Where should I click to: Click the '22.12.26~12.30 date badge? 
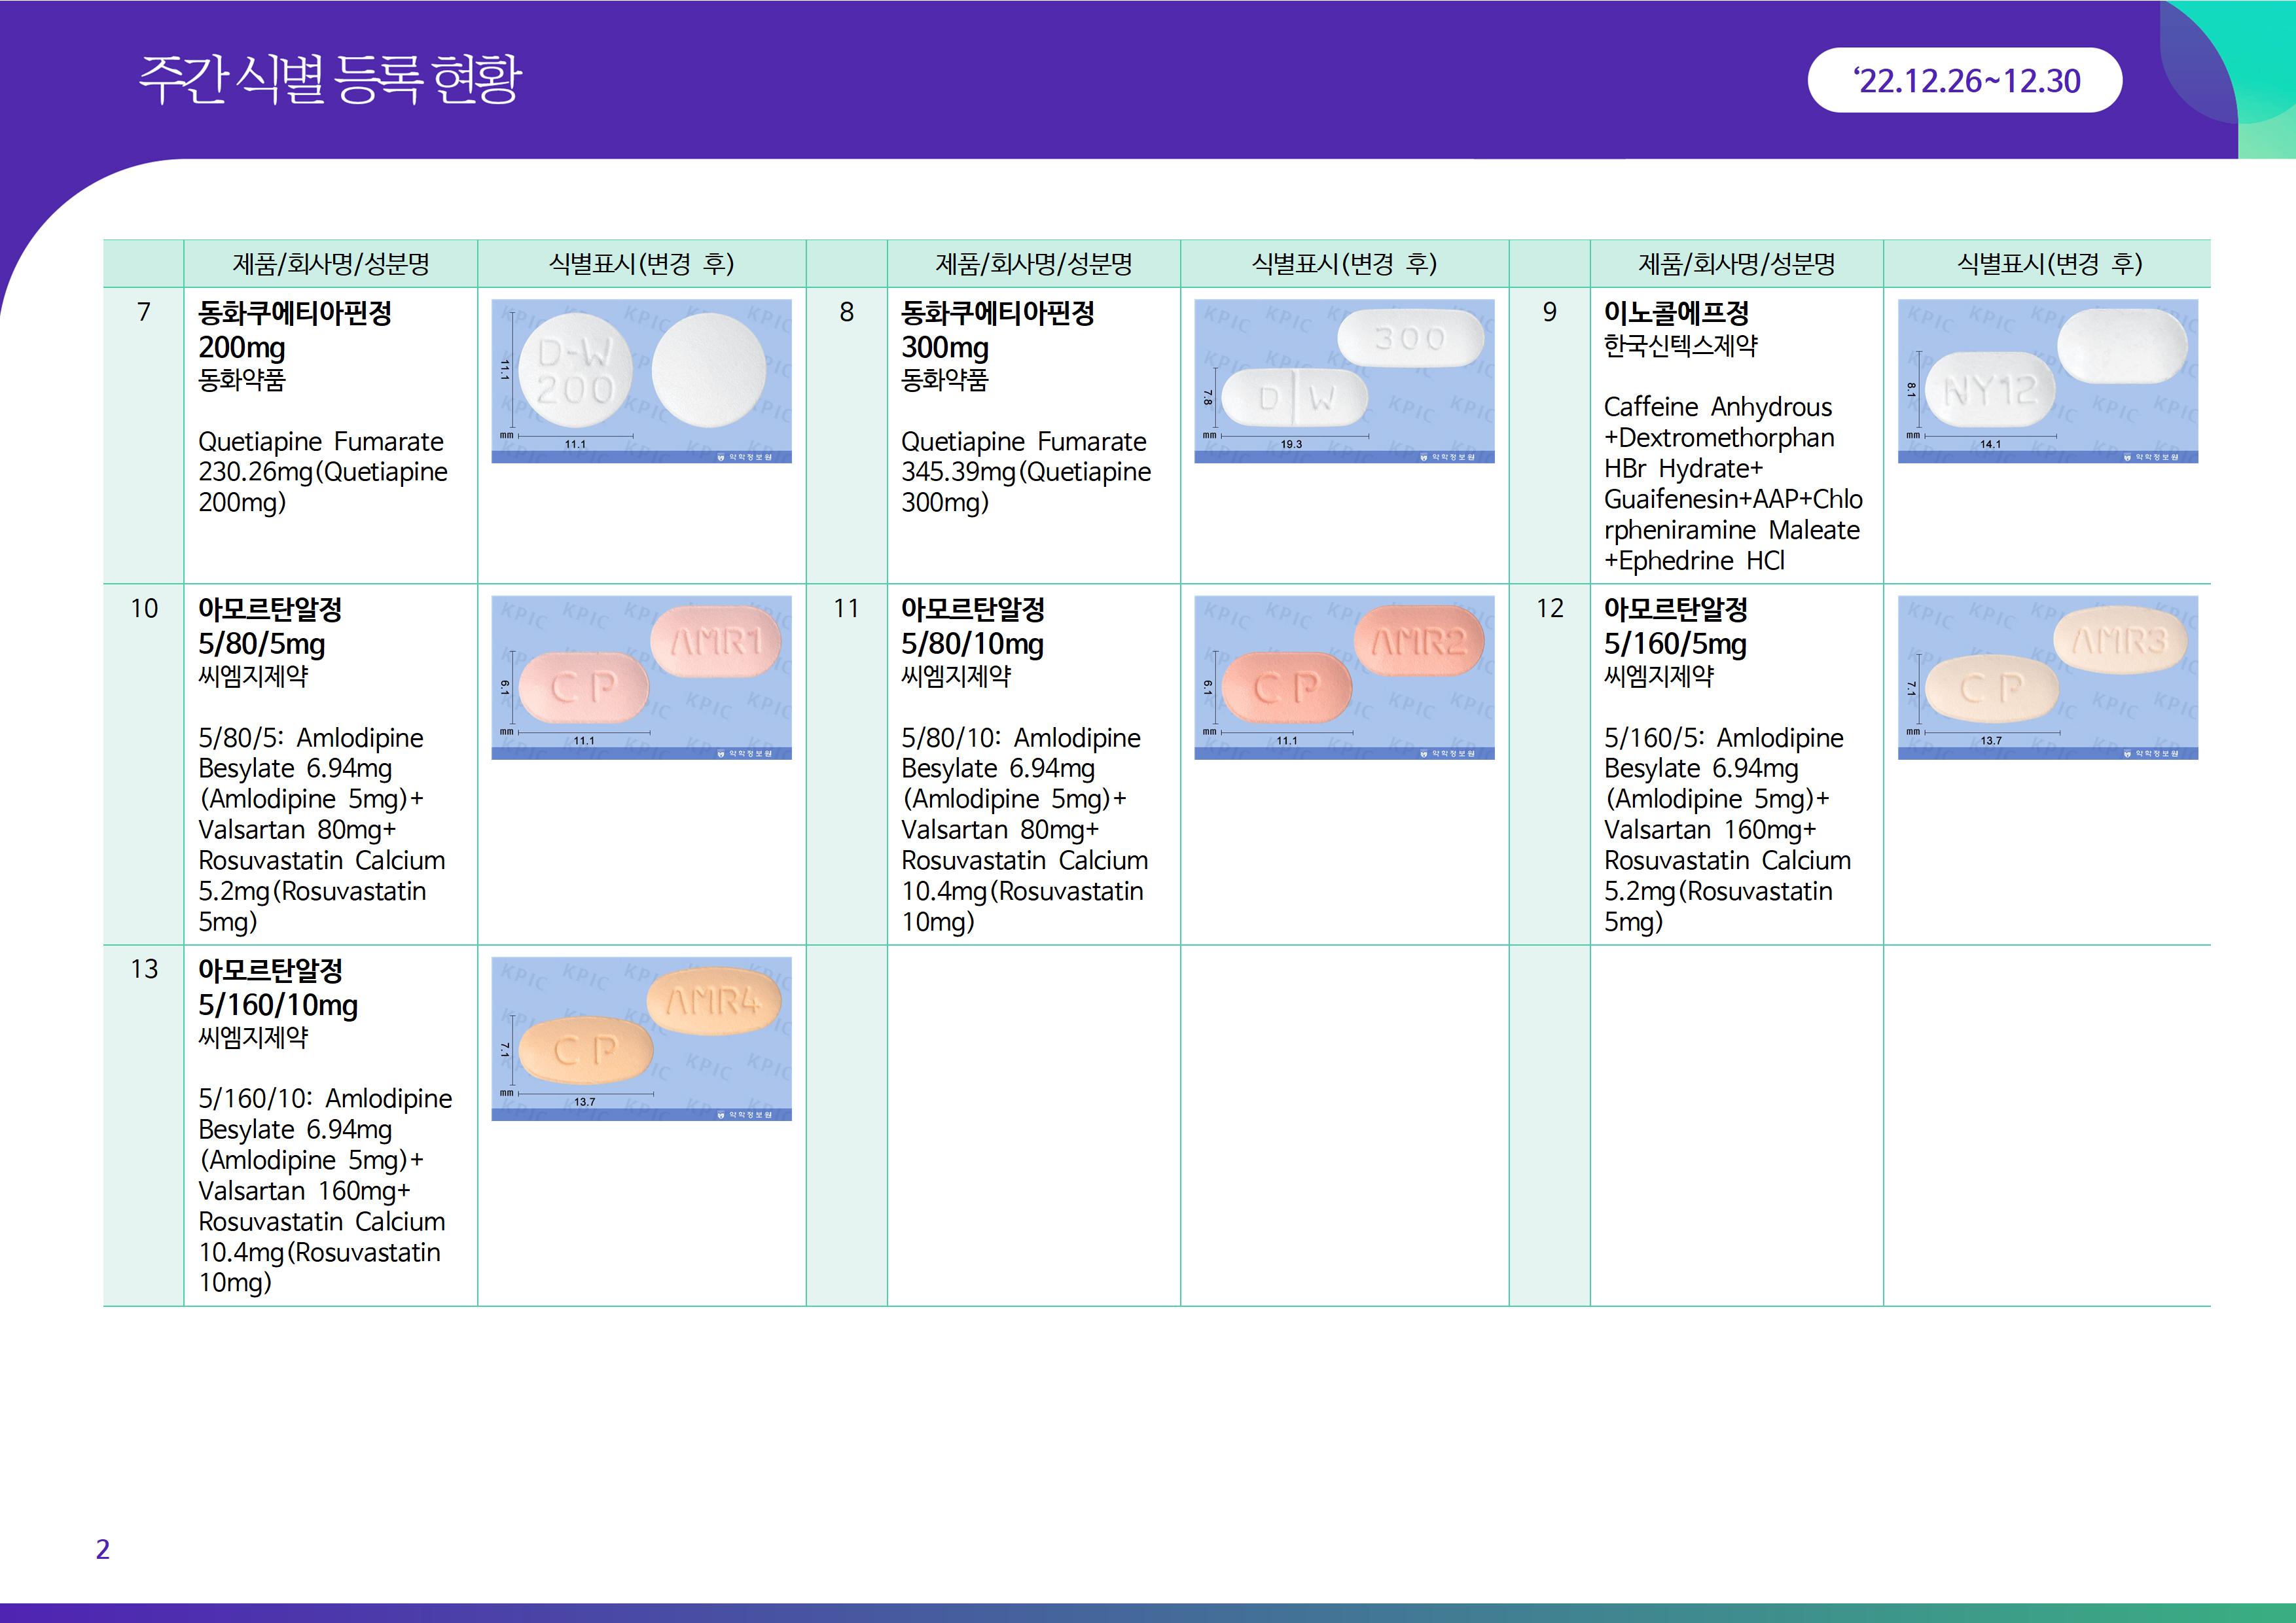coord(1964,80)
